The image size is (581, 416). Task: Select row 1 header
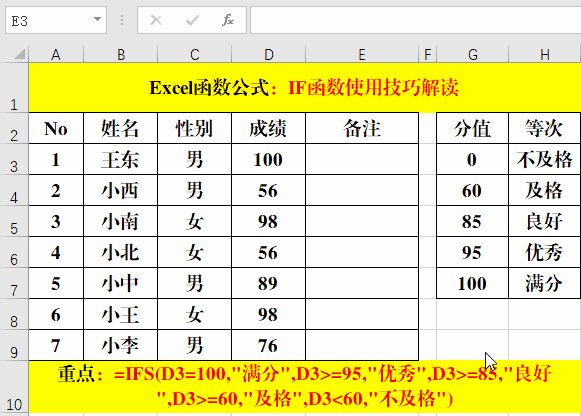click(14, 88)
